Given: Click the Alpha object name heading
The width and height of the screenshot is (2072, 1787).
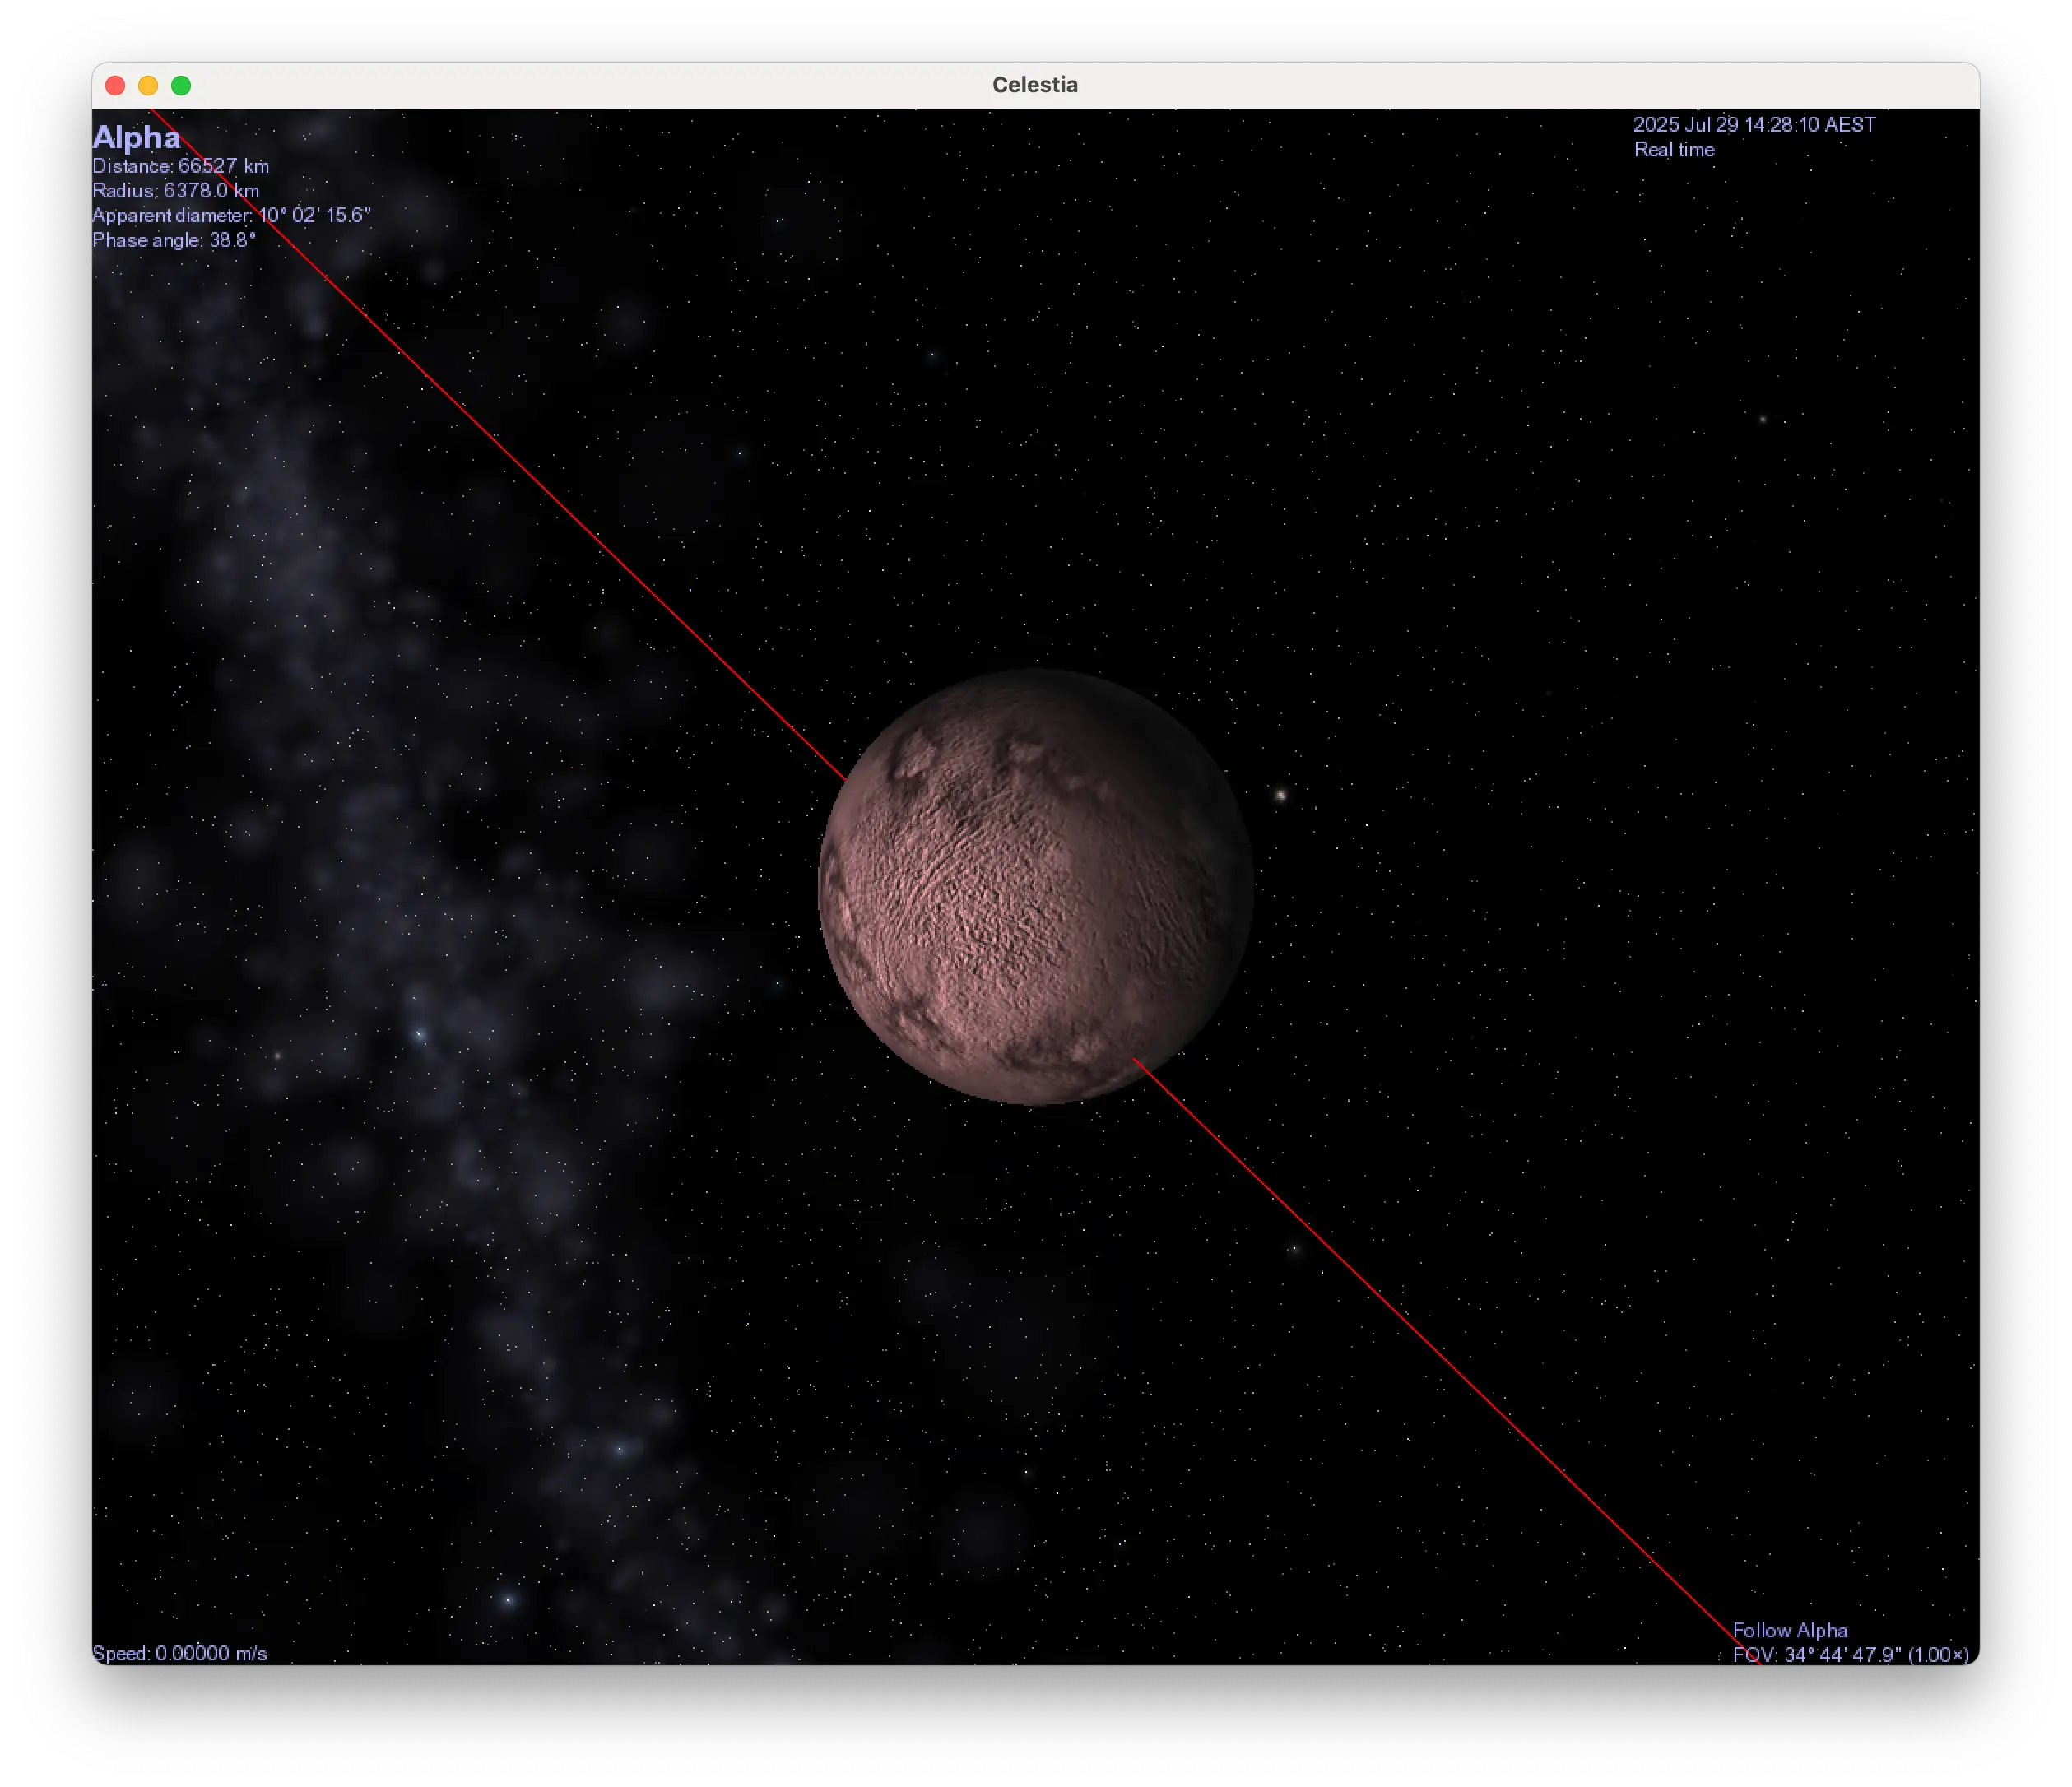Looking at the screenshot, I should (137, 137).
